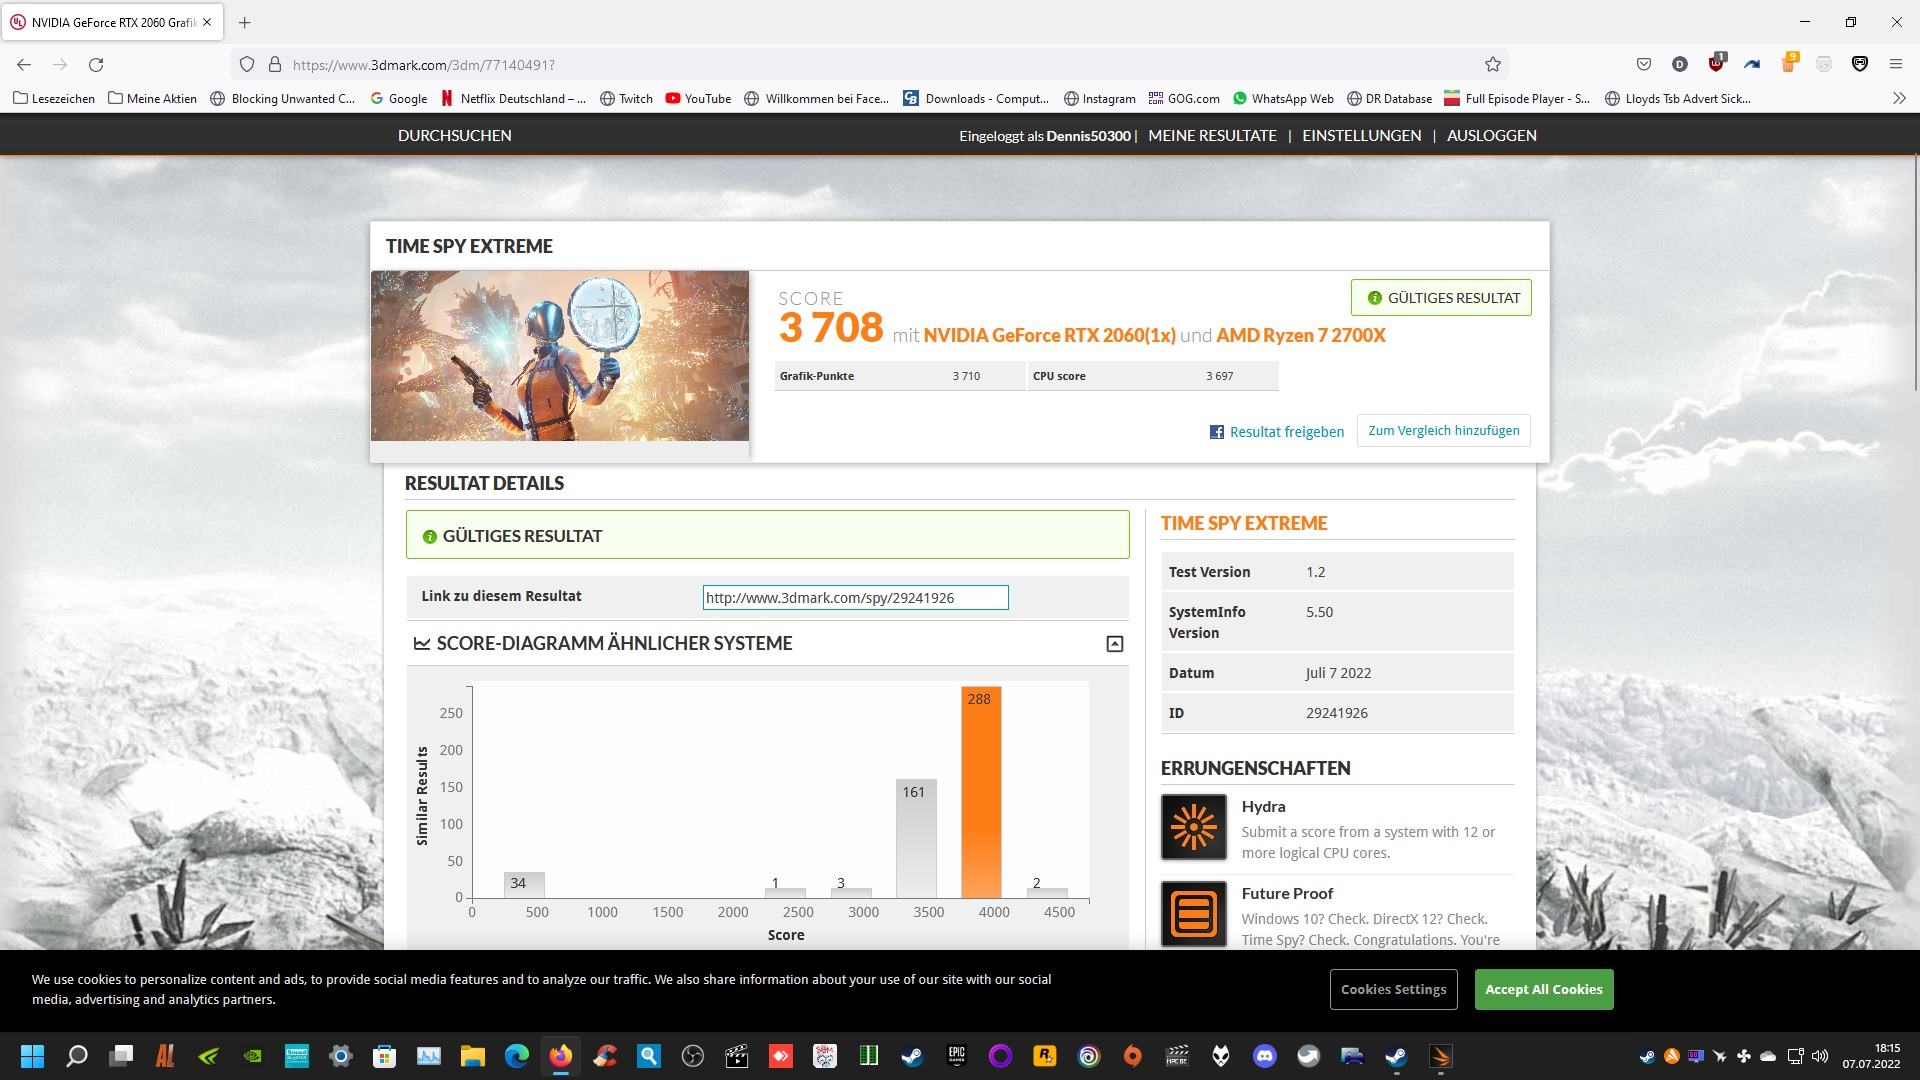The height and width of the screenshot is (1080, 1920).
Task: Share the result via Resultat freigeben
Action: [x=1277, y=432]
